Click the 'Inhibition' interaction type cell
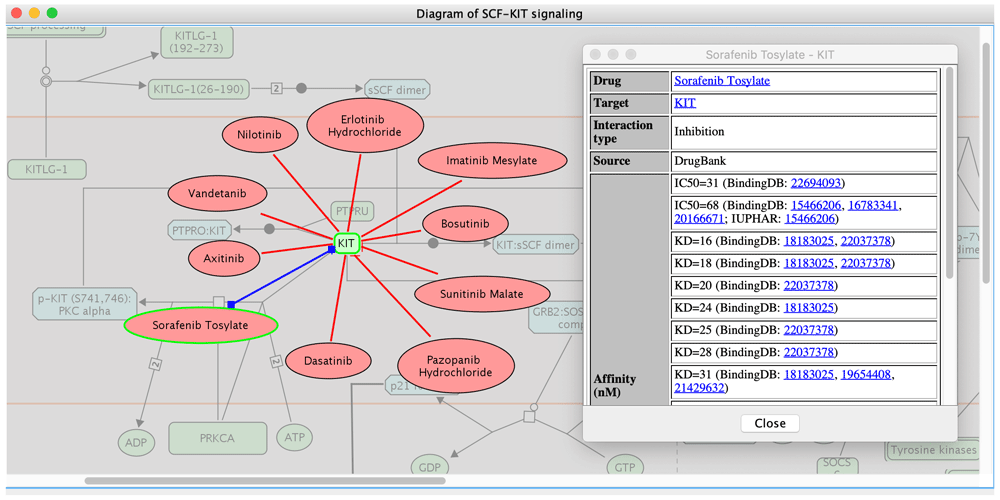The width and height of the screenshot is (1000, 500). 804,132
